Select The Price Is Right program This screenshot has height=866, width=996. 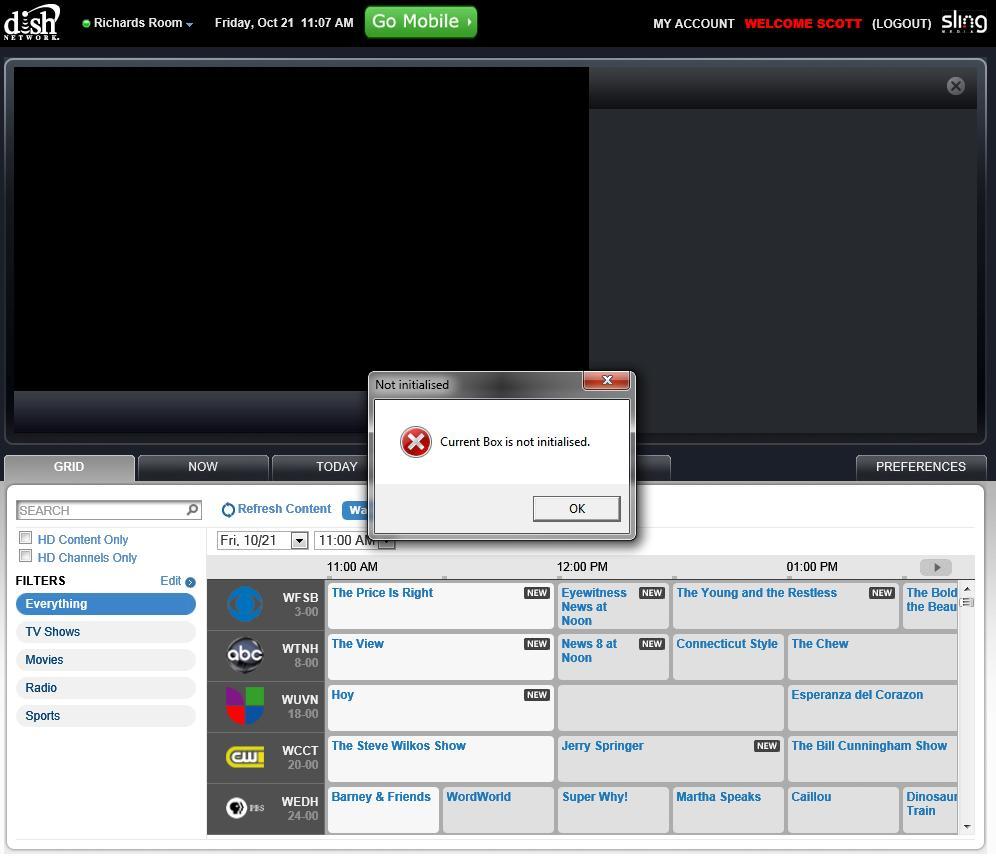tap(440, 606)
